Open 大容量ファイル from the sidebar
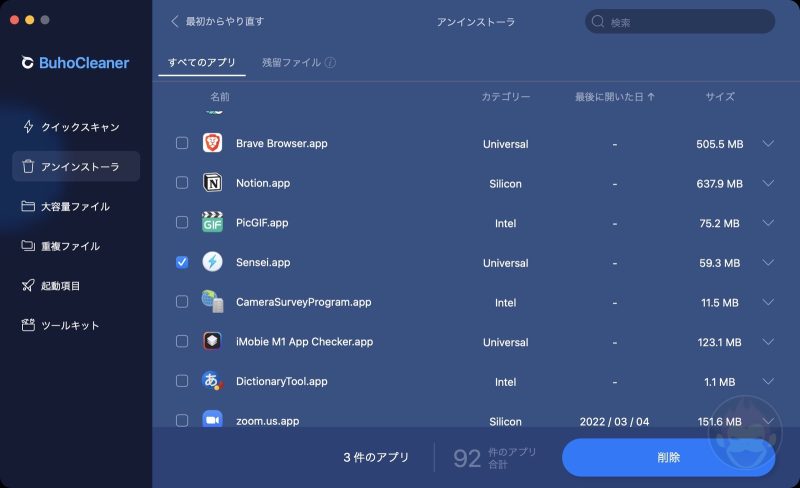 [x=76, y=207]
